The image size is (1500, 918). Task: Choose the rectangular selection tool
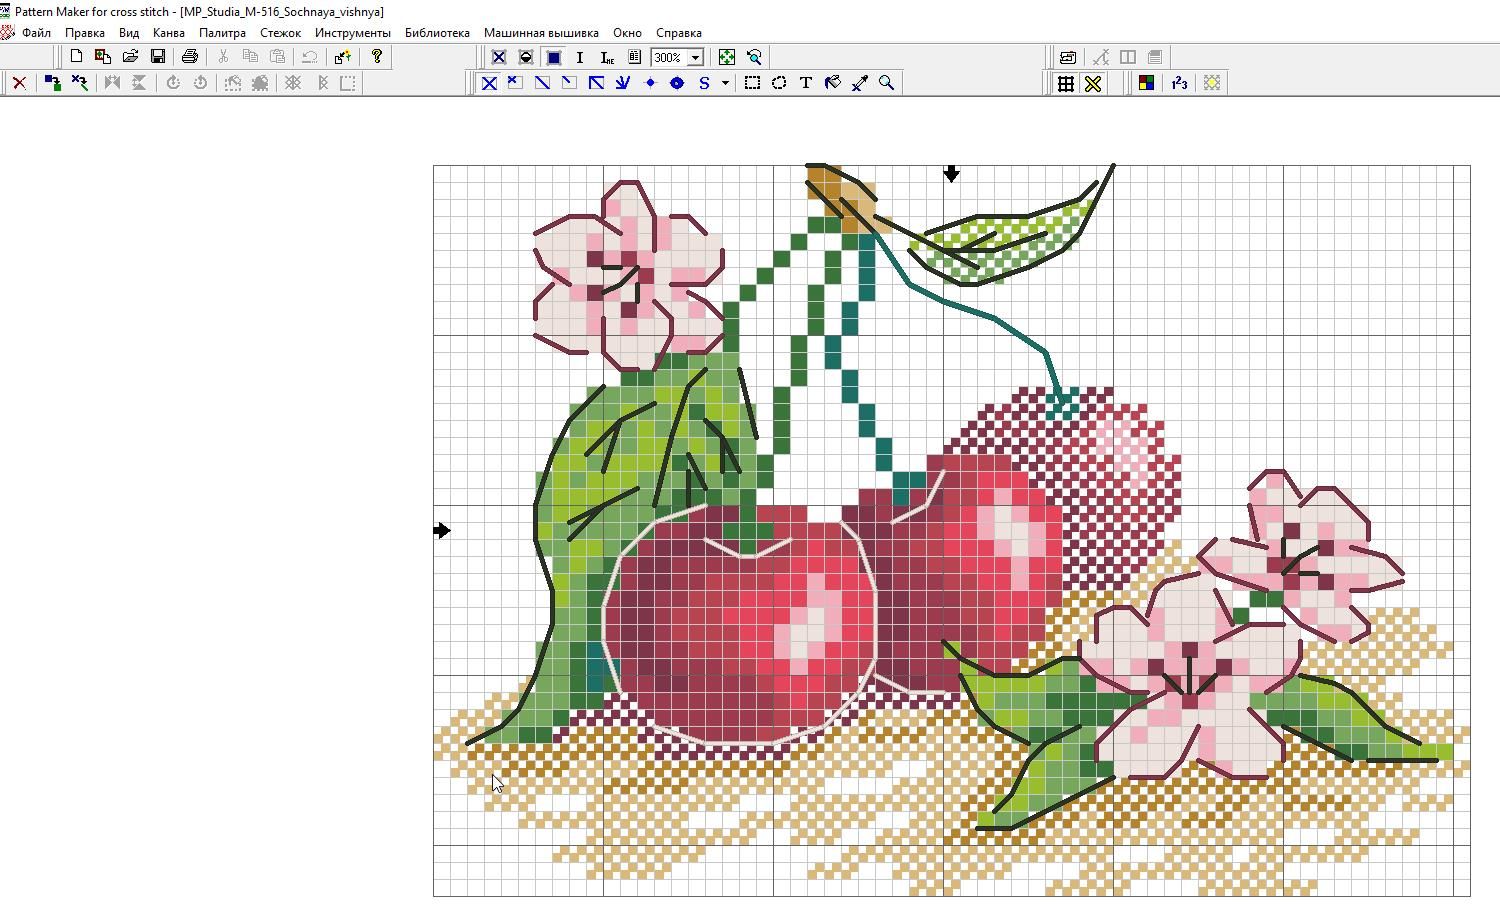(752, 83)
